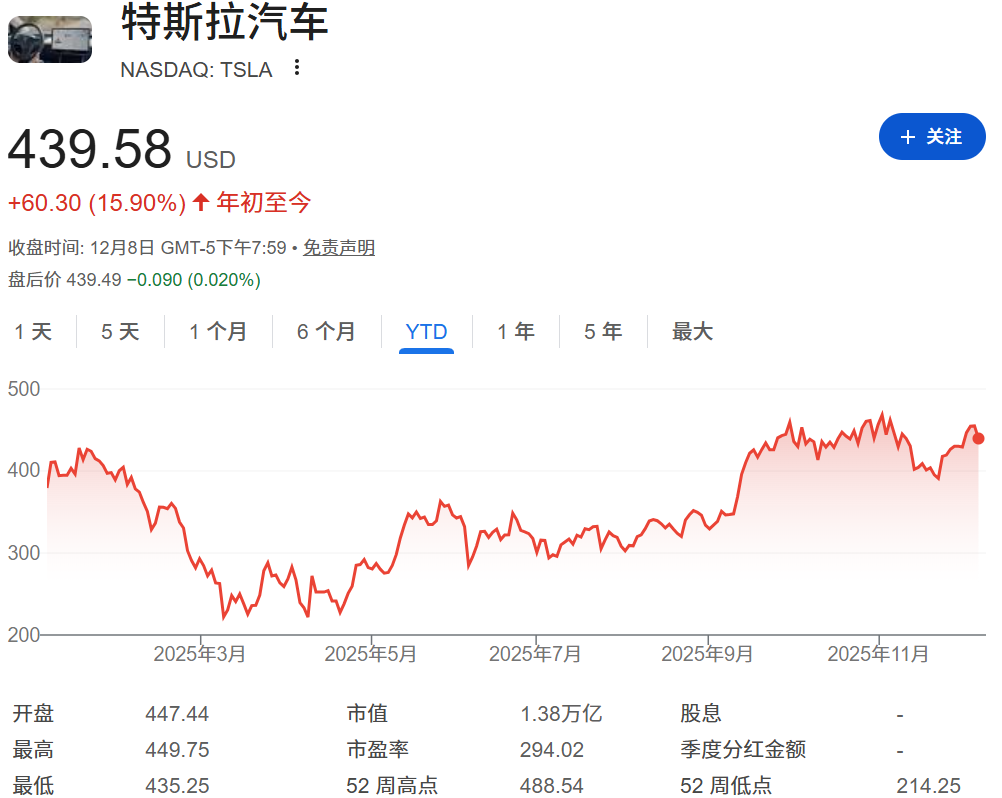The width and height of the screenshot is (1002, 798).
Task: Select the 最大 chart range
Action: point(692,331)
